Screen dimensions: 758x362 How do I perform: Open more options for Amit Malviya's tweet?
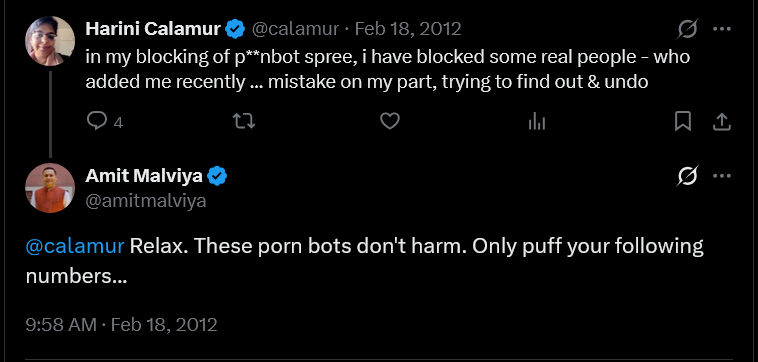tap(722, 176)
